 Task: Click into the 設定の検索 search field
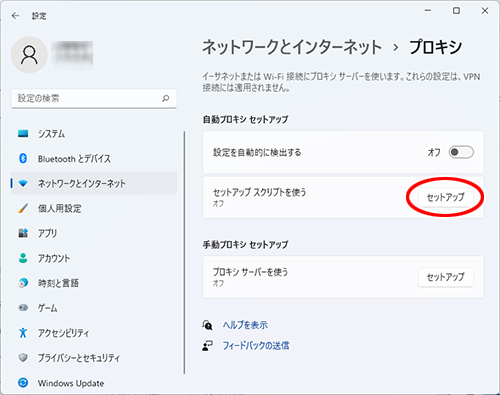(94, 98)
